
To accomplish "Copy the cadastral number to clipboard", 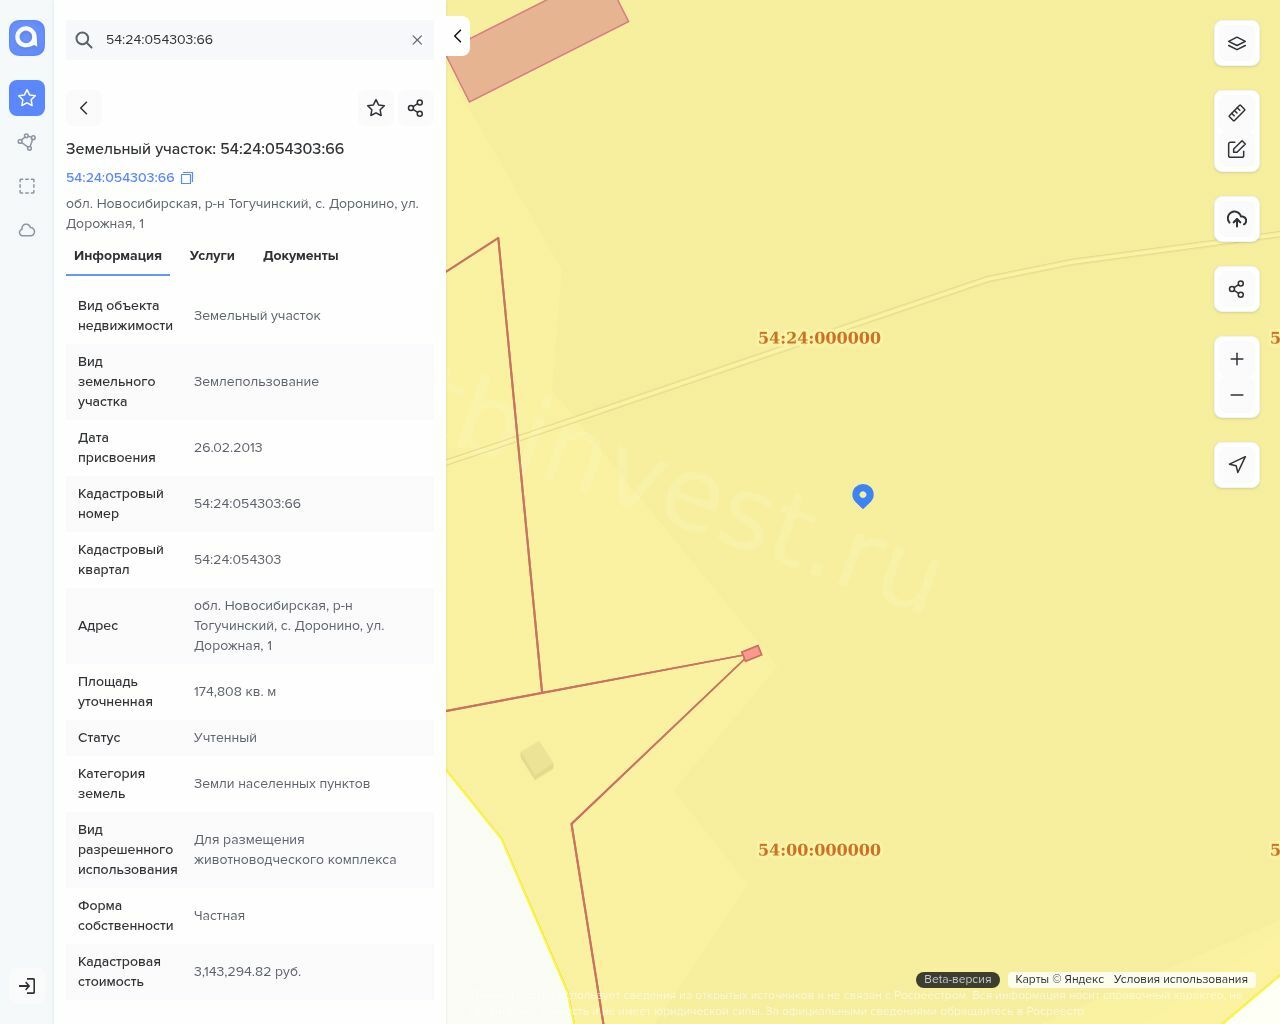I will click(187, 178).
